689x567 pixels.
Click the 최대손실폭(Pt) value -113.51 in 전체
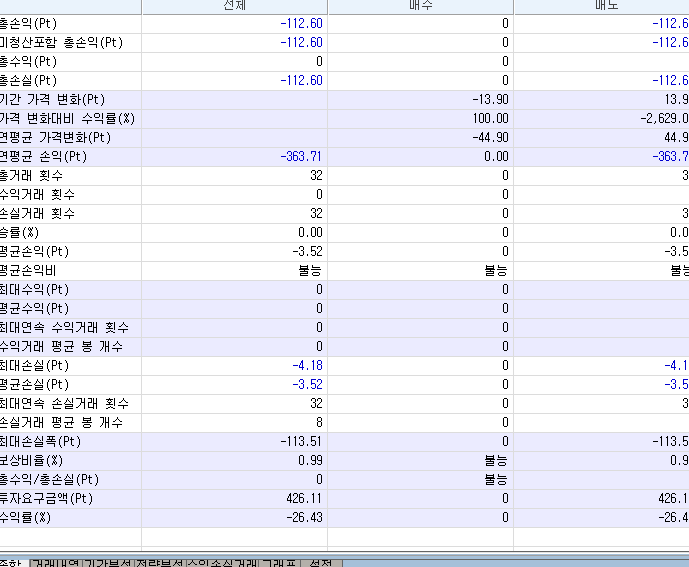299,441
